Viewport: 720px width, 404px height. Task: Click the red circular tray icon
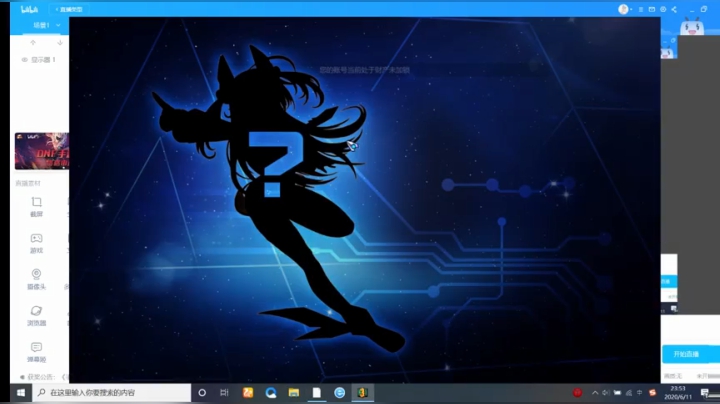pos(577,393)
